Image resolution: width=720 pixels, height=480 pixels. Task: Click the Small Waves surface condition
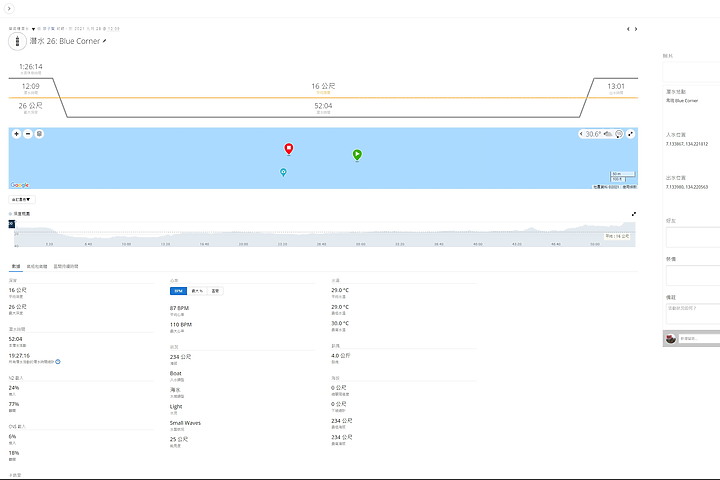tap(185, 423)
